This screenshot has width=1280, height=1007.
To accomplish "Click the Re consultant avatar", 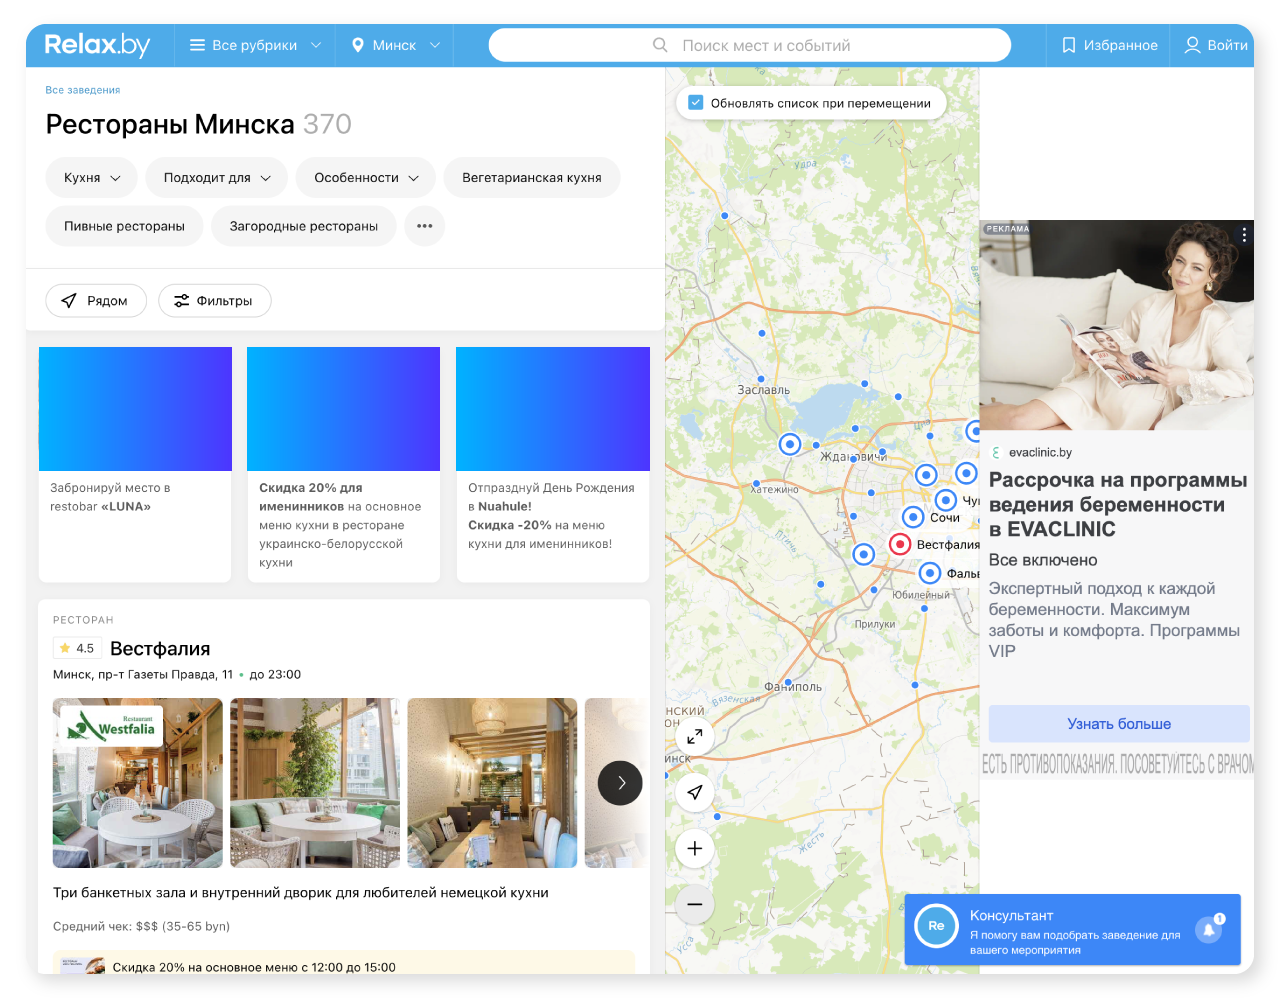I will click(936, 926).
